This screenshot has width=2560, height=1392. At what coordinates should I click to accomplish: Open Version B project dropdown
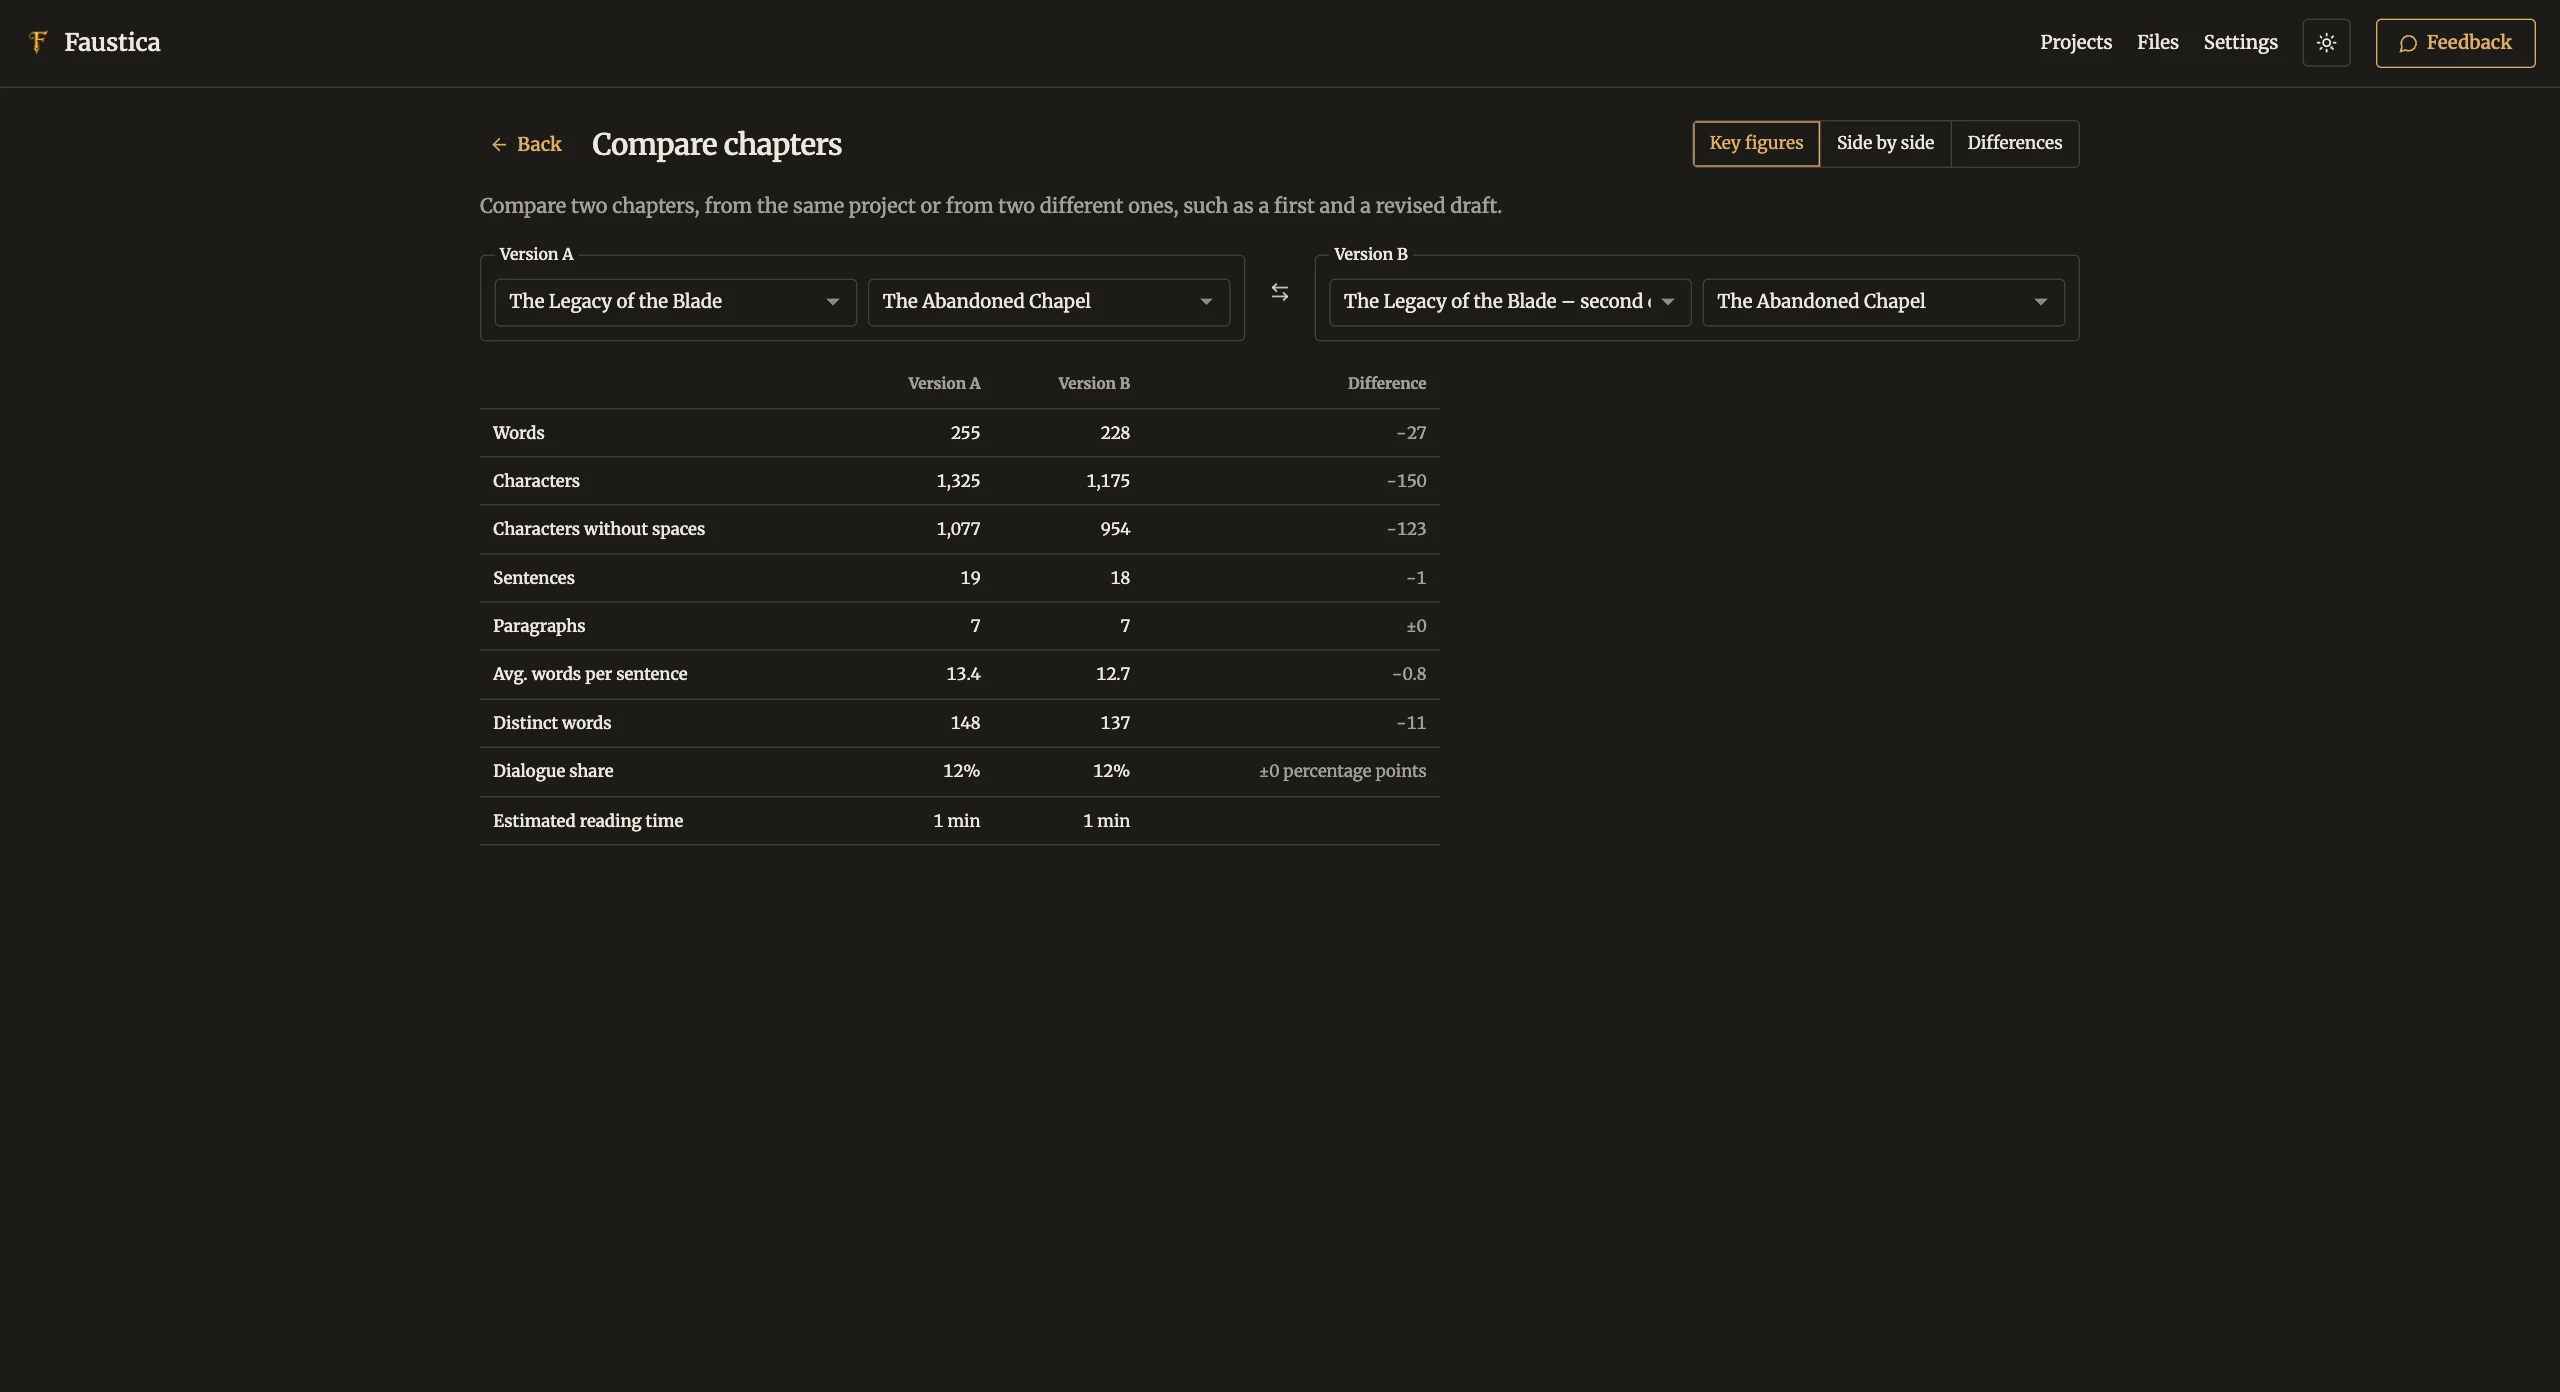[x=1509, y=302]
